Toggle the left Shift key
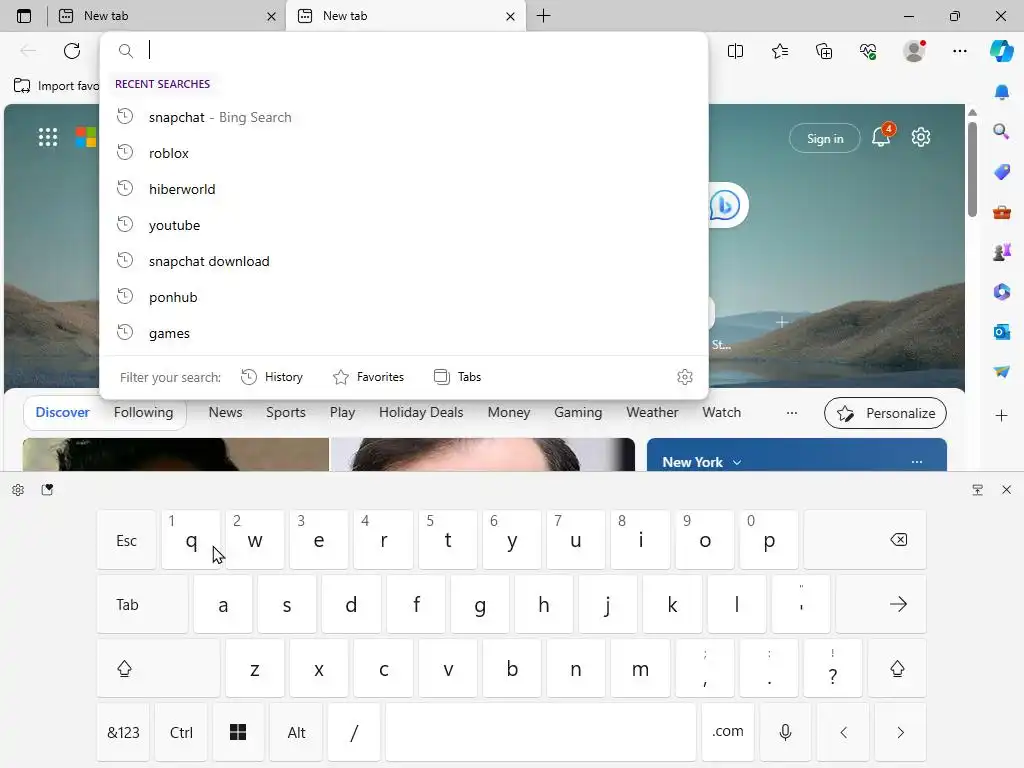 [158, 668]
